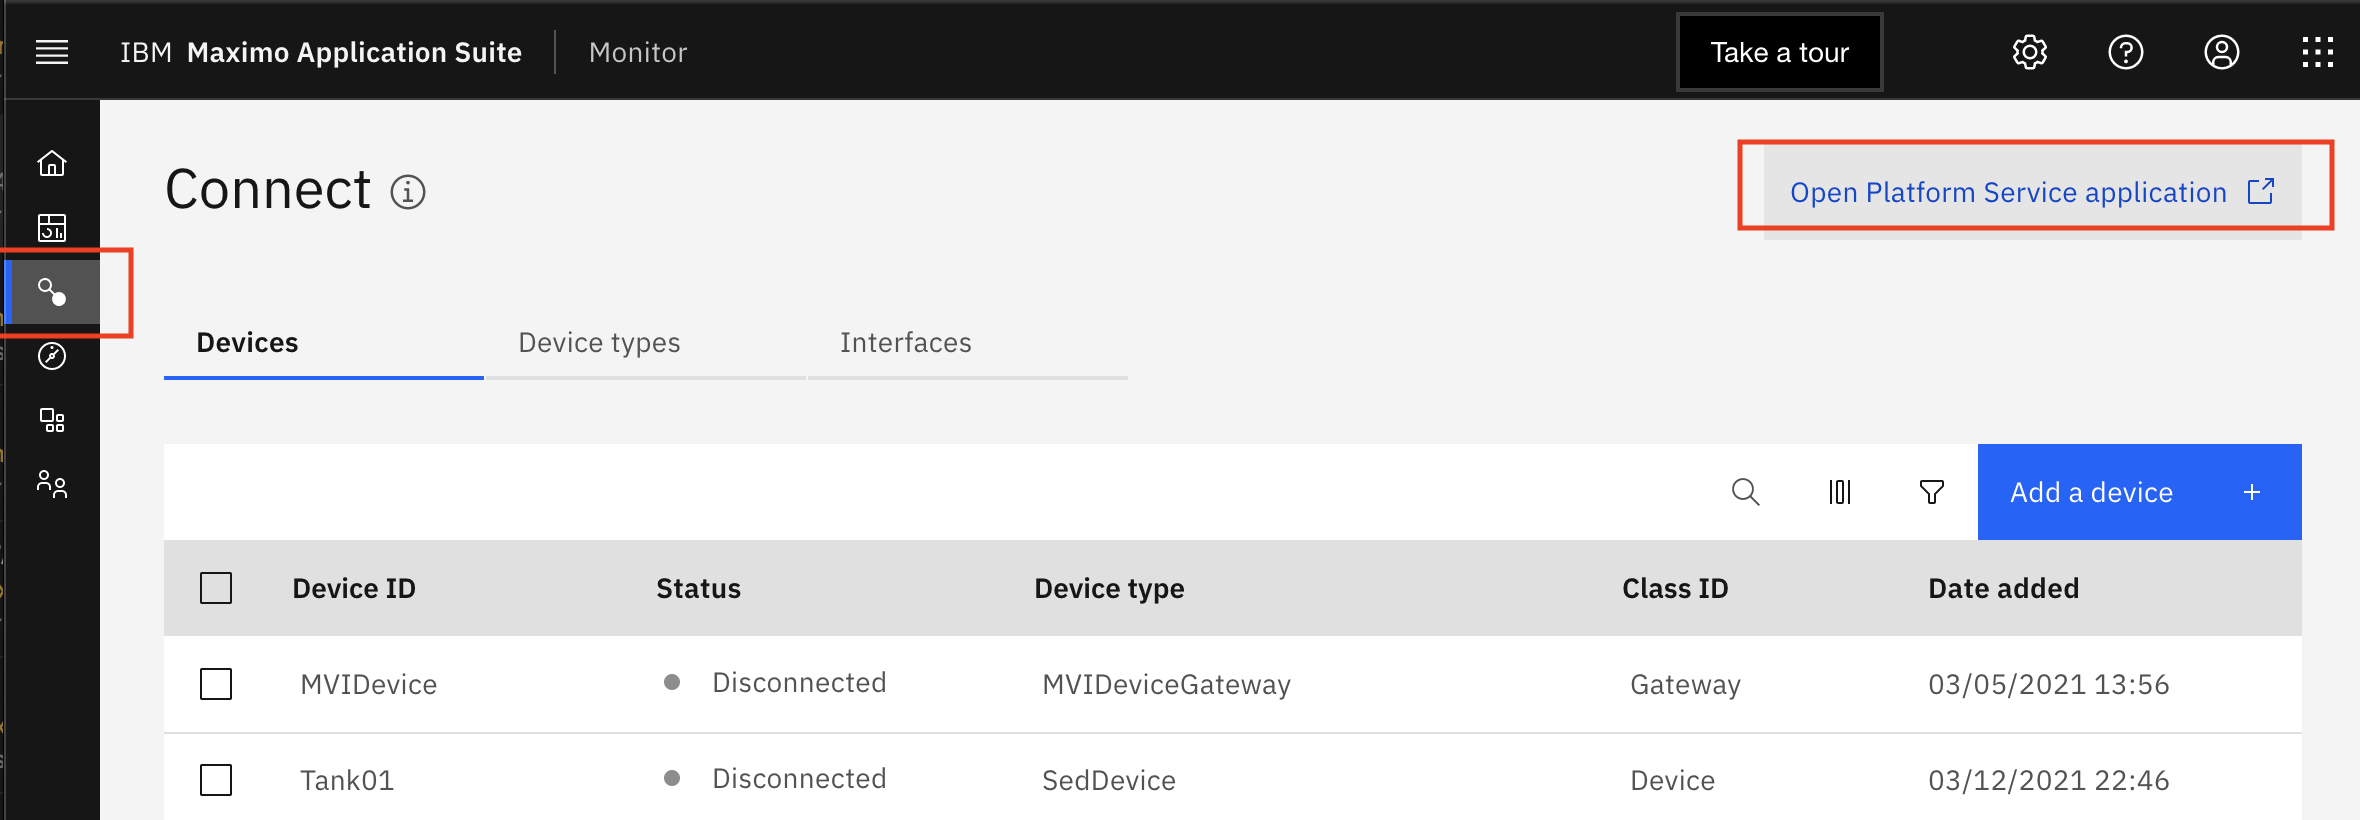2360x820 pixels.
Task: Sort by Device ID column header
Action: coord(354,588)
